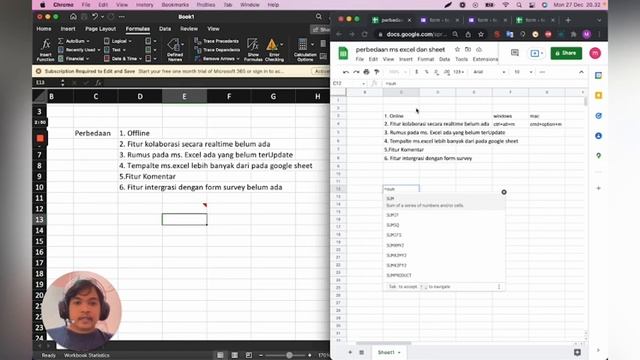Click Excel Page Layout view button in status bar
640x360 pixels.
[x=235, y=355]
